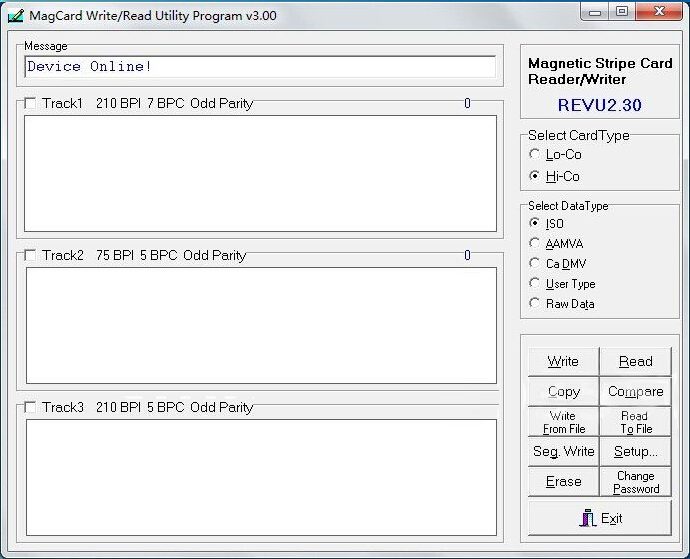Open the Setup... dialog
Viewport: 690px width, 559px height.
636,452
